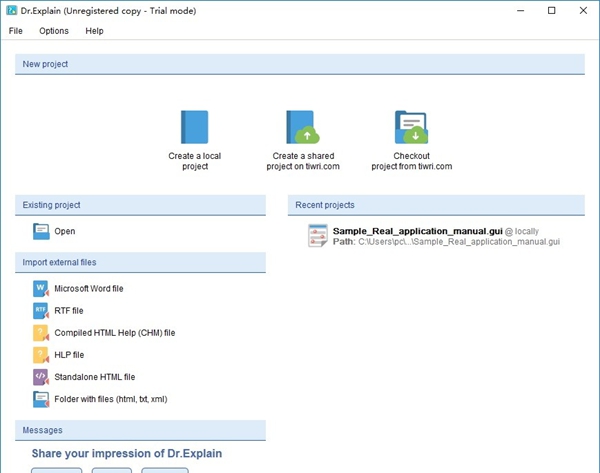Click the Folder with files import icon

click(41, 399)
